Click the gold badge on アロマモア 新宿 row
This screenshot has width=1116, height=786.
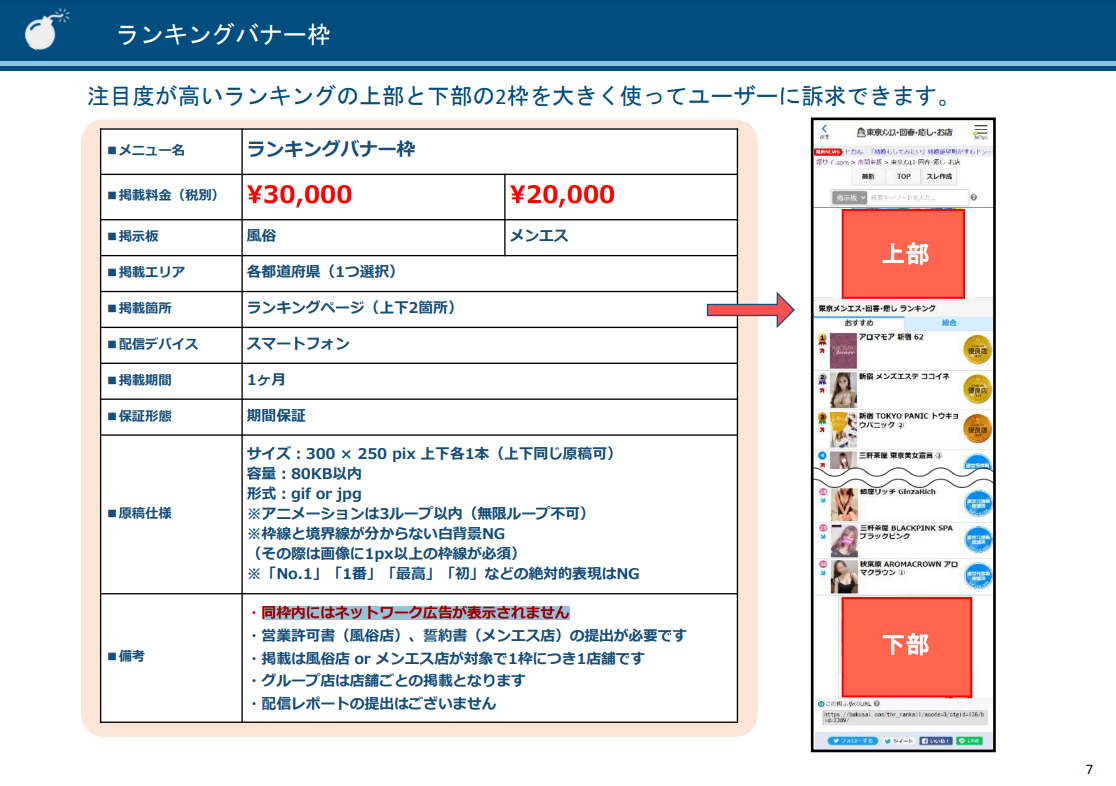(977, 350)
